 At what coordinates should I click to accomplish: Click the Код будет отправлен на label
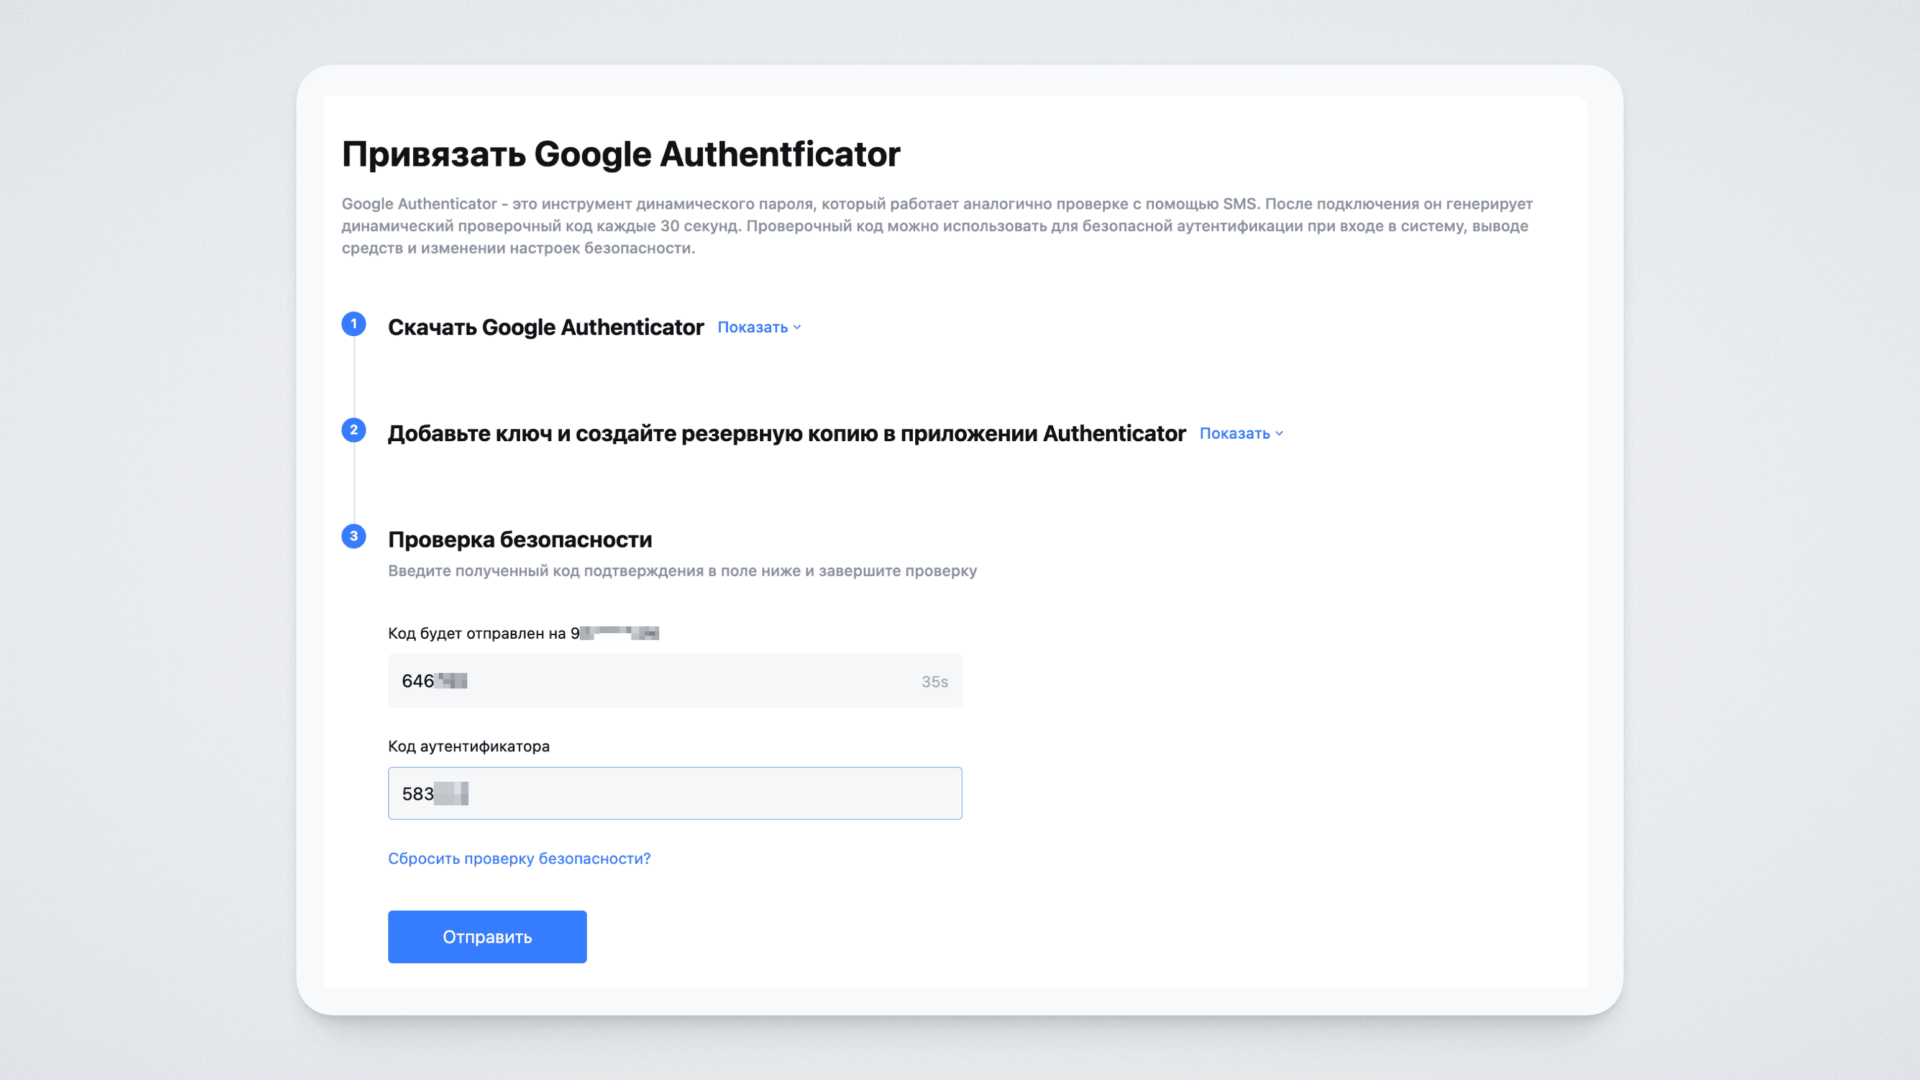point(476,634)
